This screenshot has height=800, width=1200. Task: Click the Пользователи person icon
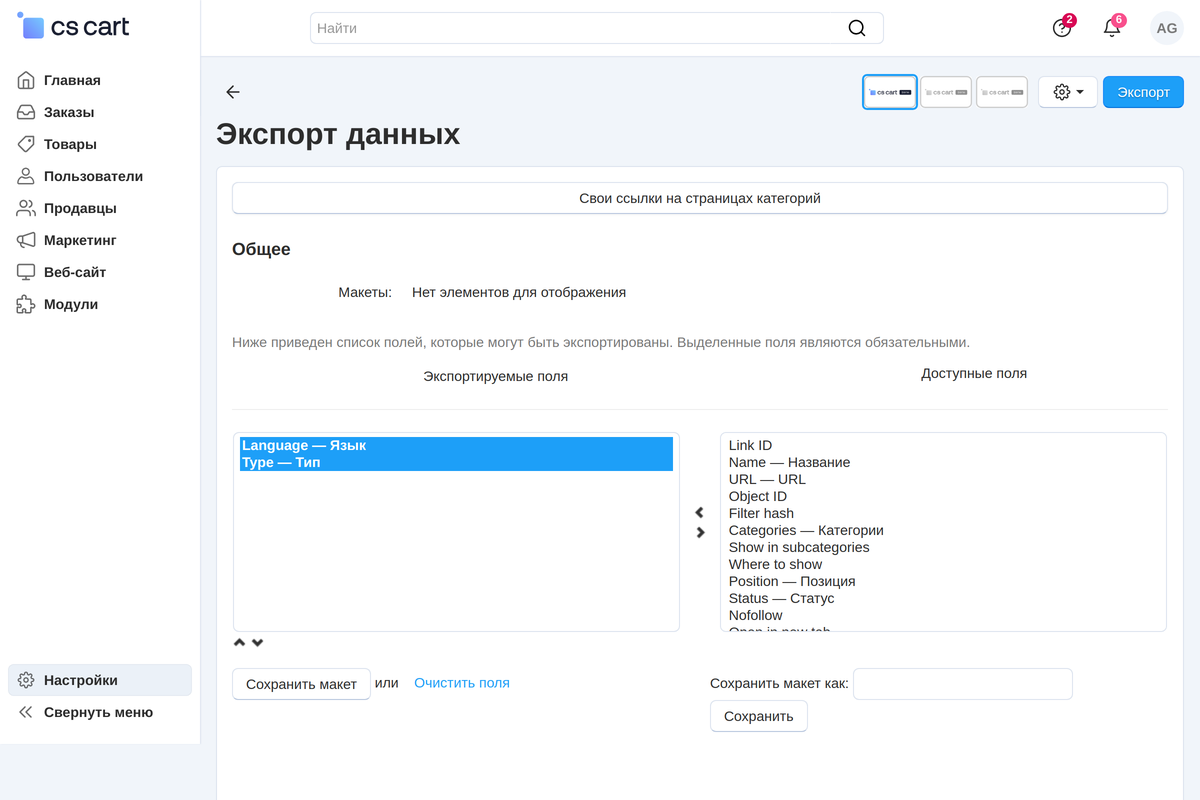[x=26, y=176]
